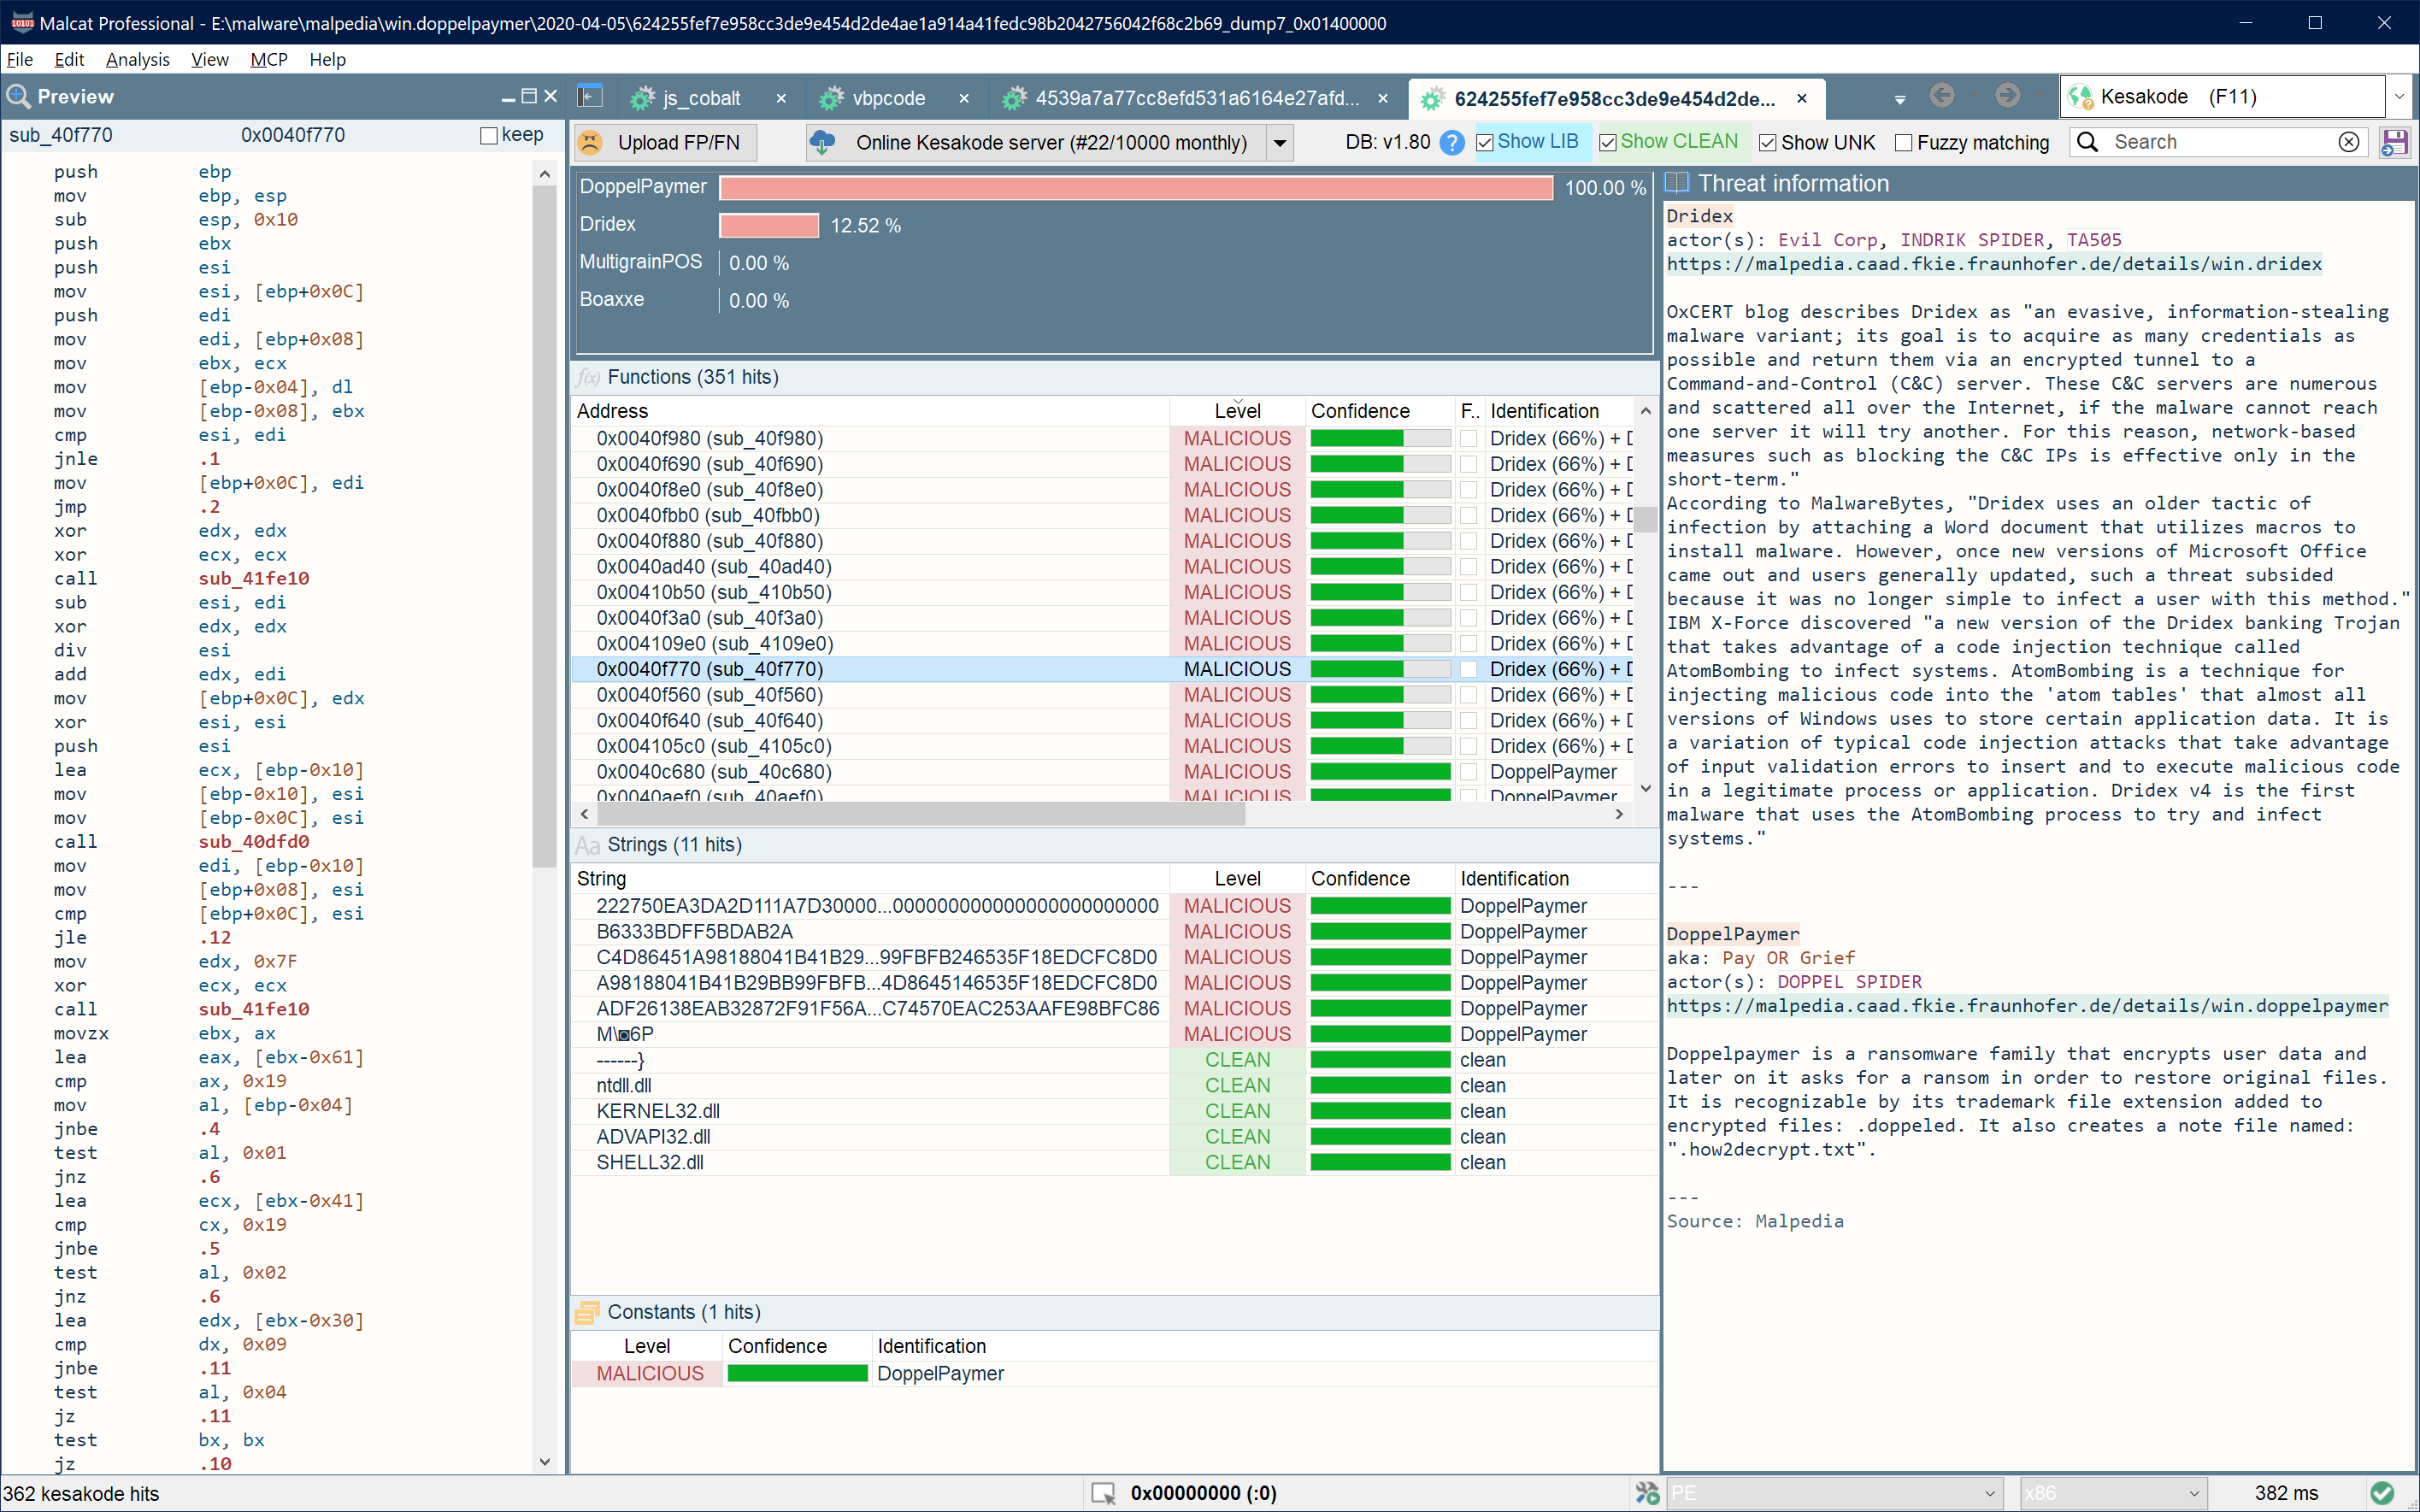Click the analysis tools icon in status bar
This screenshot has width=2420, height=1512.
pyautogui.click(x=1646, y=1493)
